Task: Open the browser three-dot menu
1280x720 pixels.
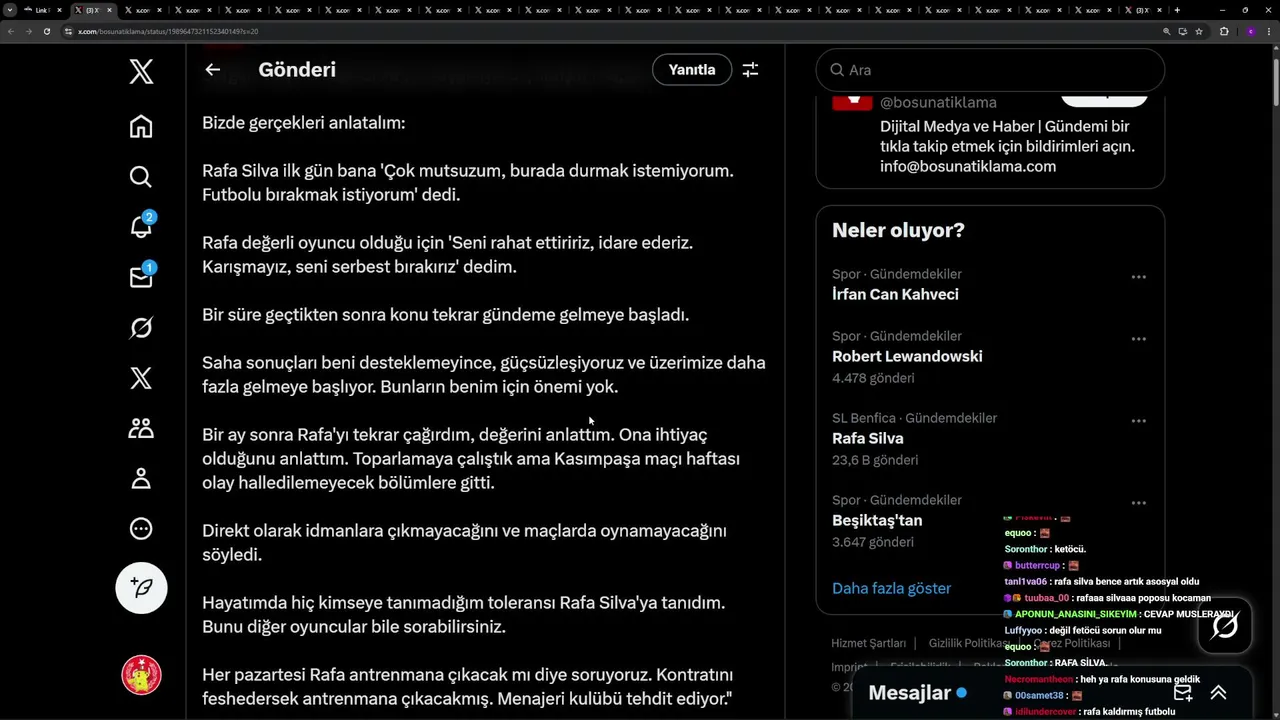Action: tap(1268, 31)
